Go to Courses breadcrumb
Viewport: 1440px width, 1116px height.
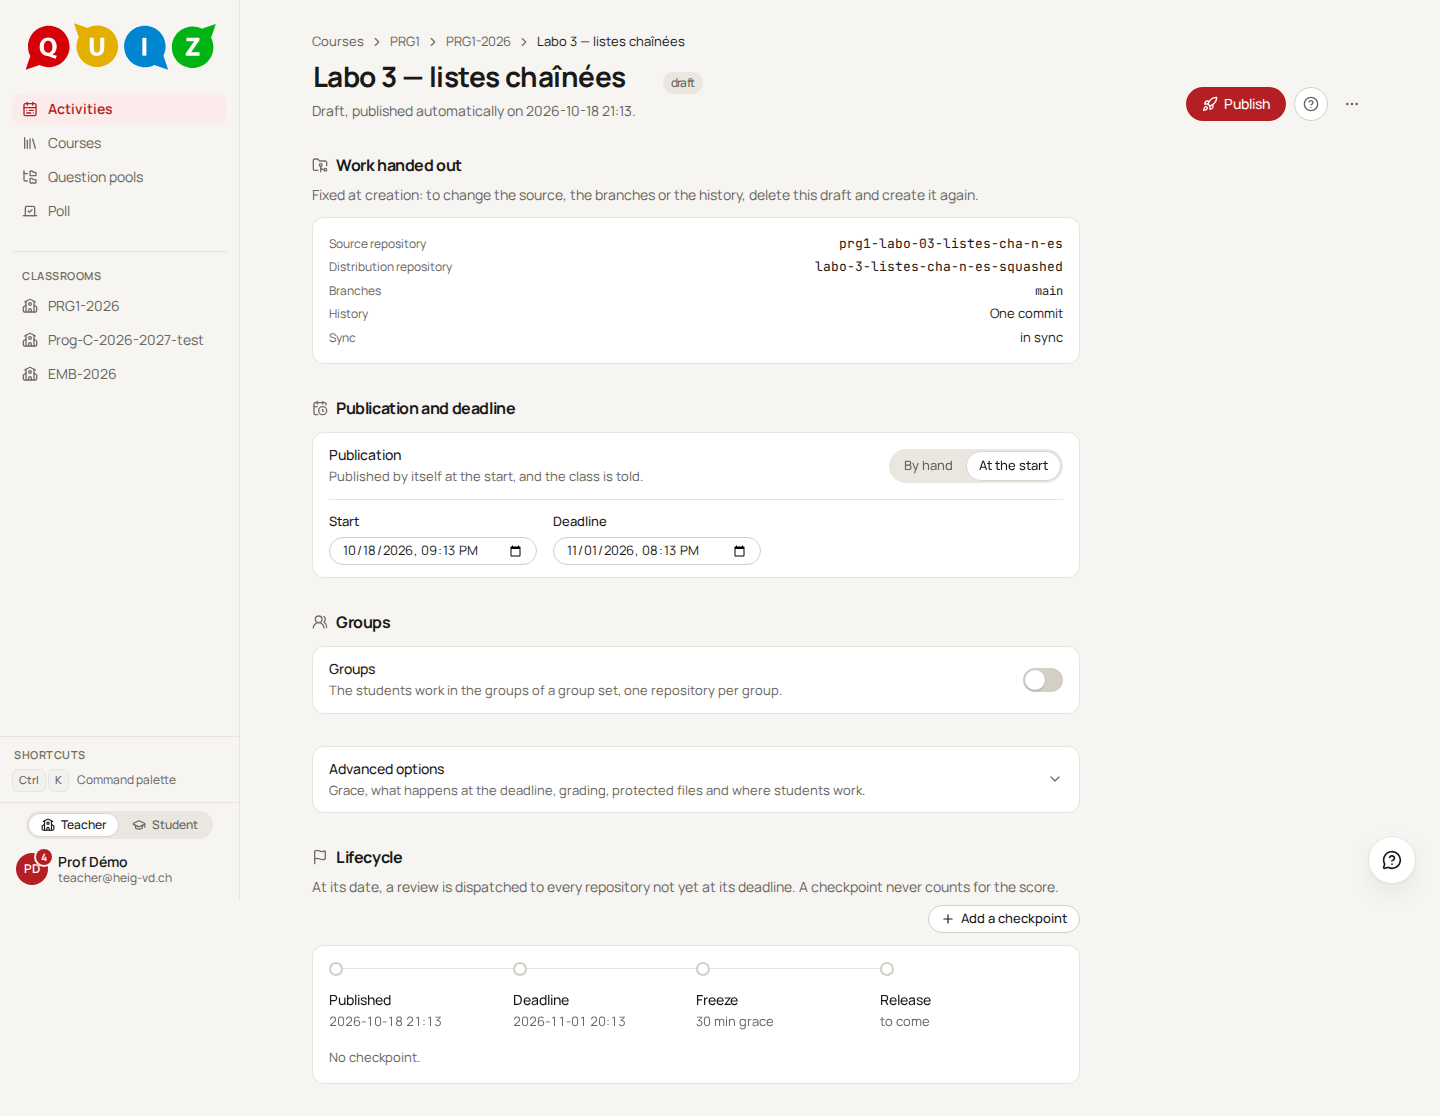tap(337, 42)
